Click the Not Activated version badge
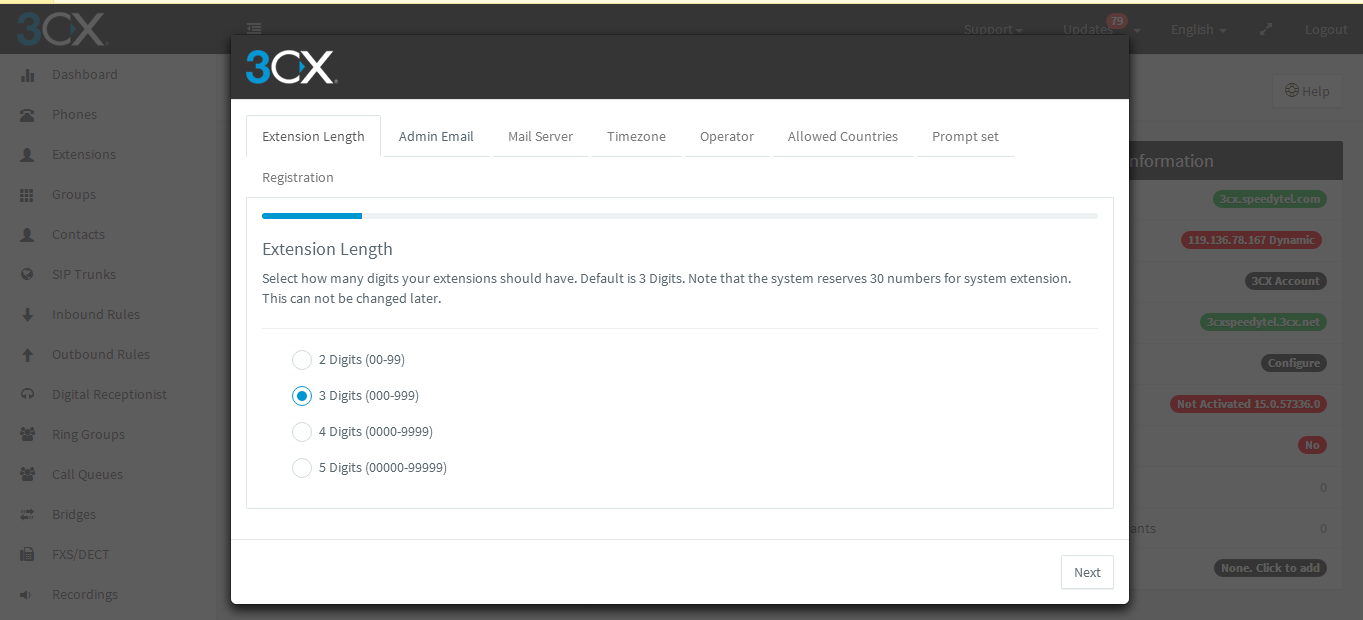 [x=1248, y=404]
